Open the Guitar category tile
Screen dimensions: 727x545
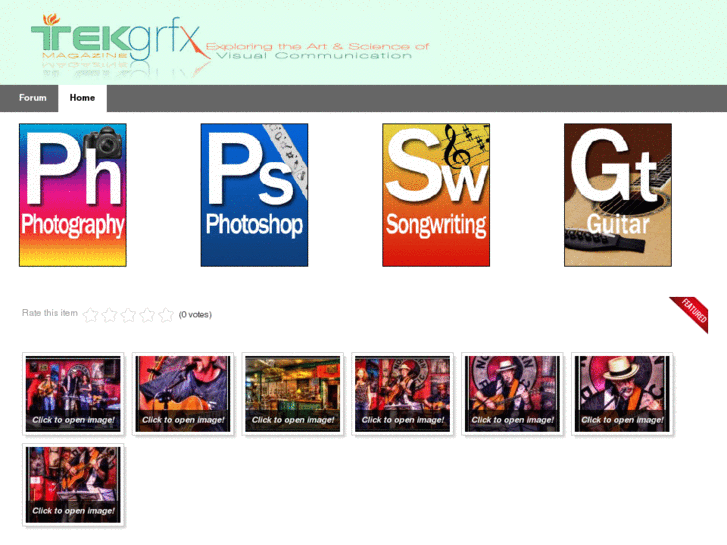click(618, 195)
